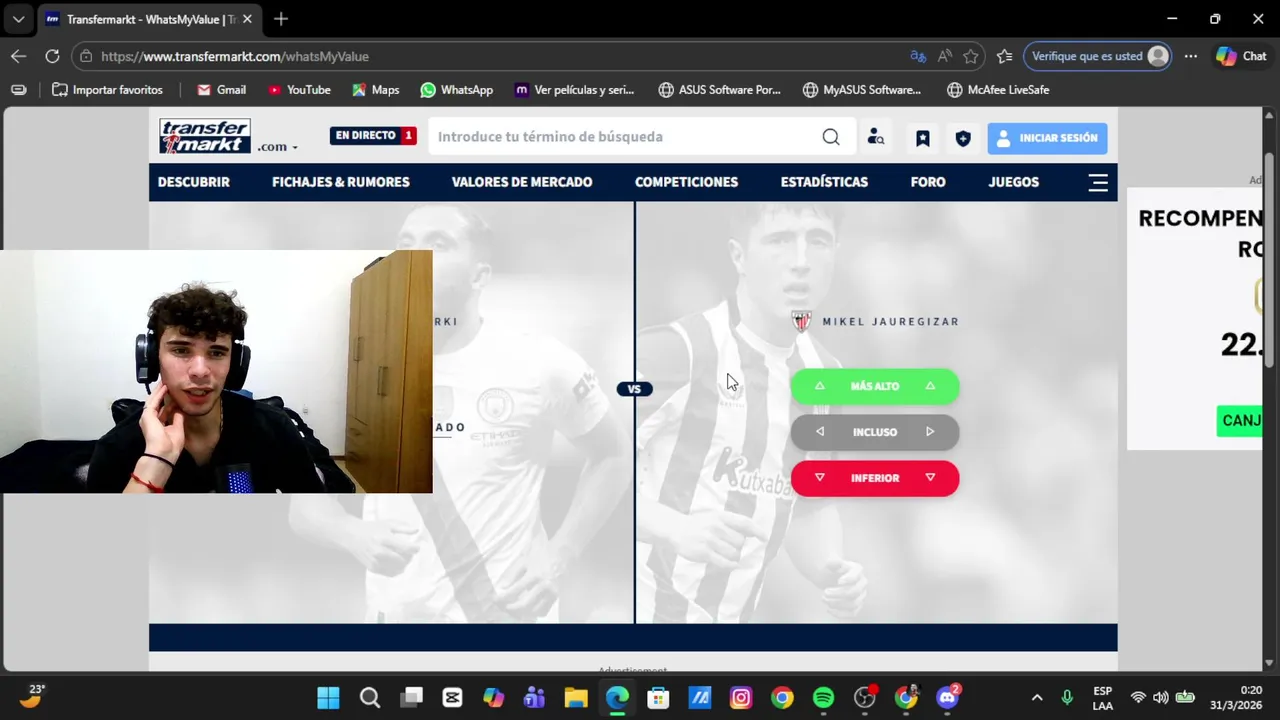Open the Descubrir menu
This screenshot has height=720, width=1280.
[x=194, y=182]
